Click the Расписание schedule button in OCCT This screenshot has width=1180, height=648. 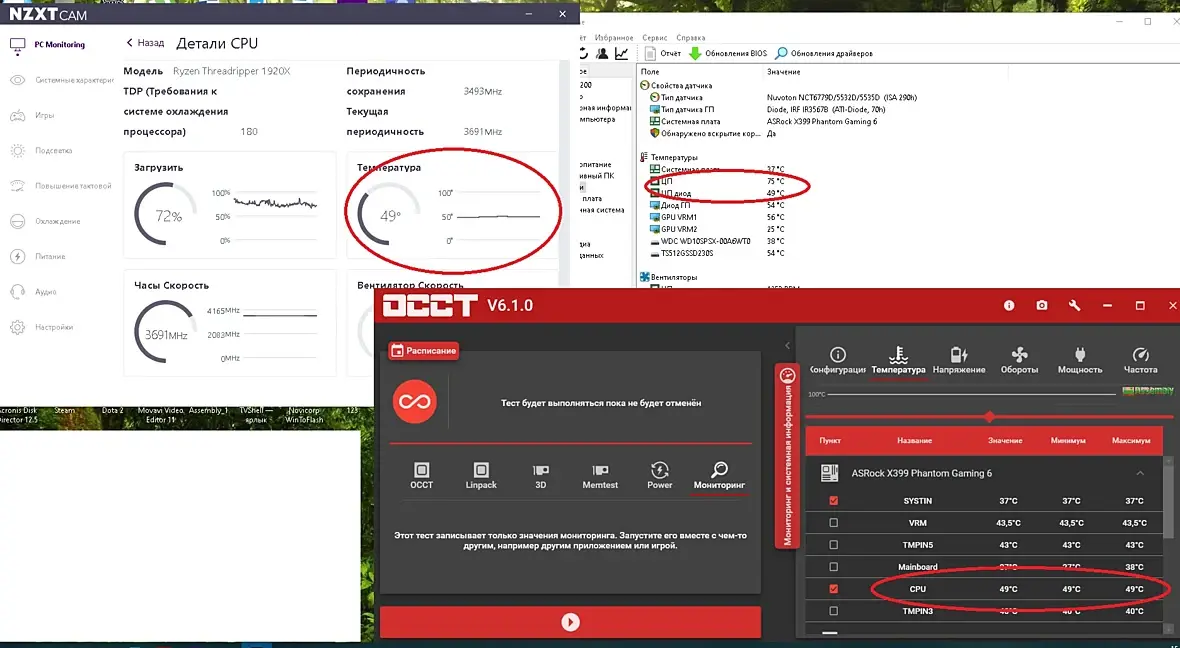click(424, 351)
